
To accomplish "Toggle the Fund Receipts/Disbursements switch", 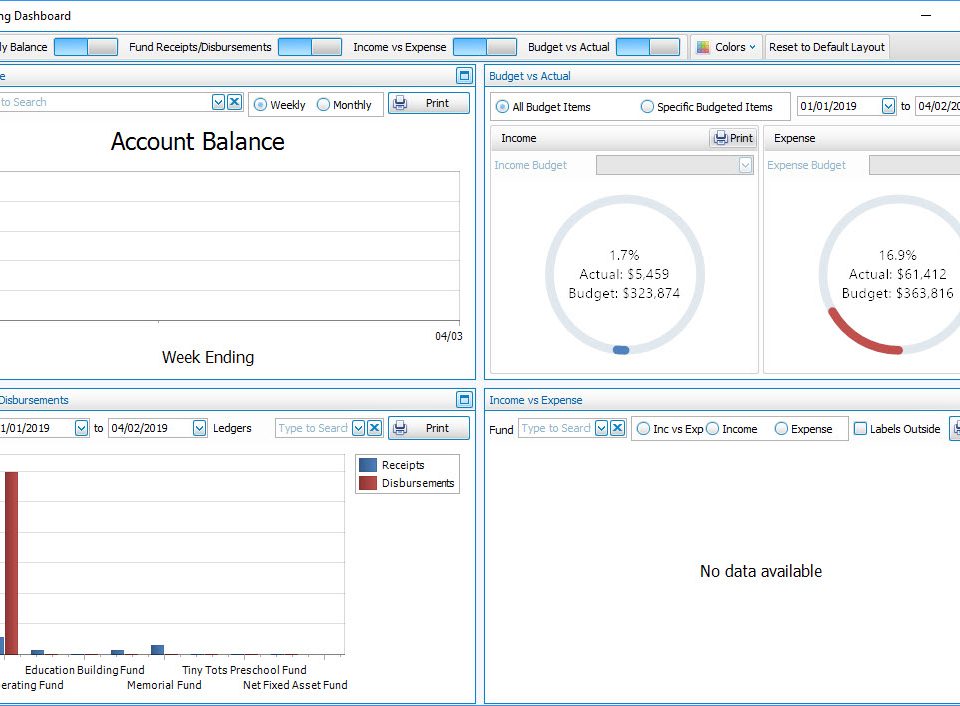I will coord(309,47).
